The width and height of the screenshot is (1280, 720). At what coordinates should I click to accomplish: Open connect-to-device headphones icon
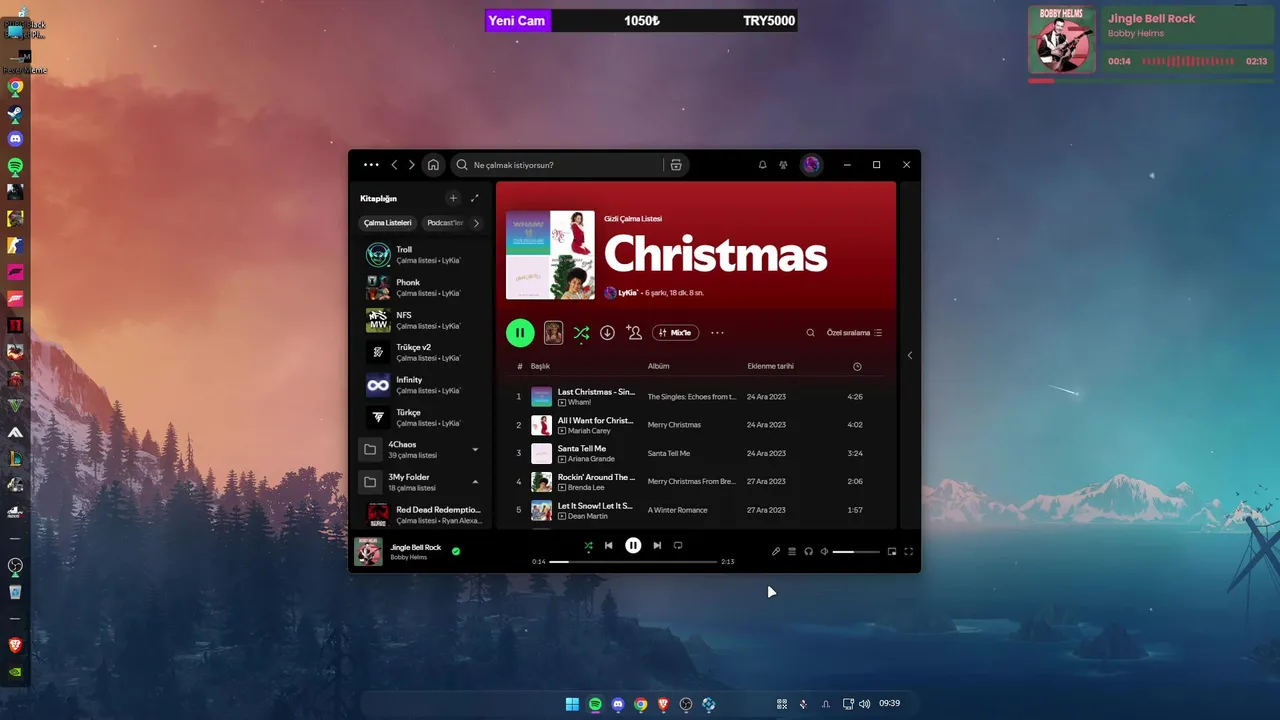808,552
